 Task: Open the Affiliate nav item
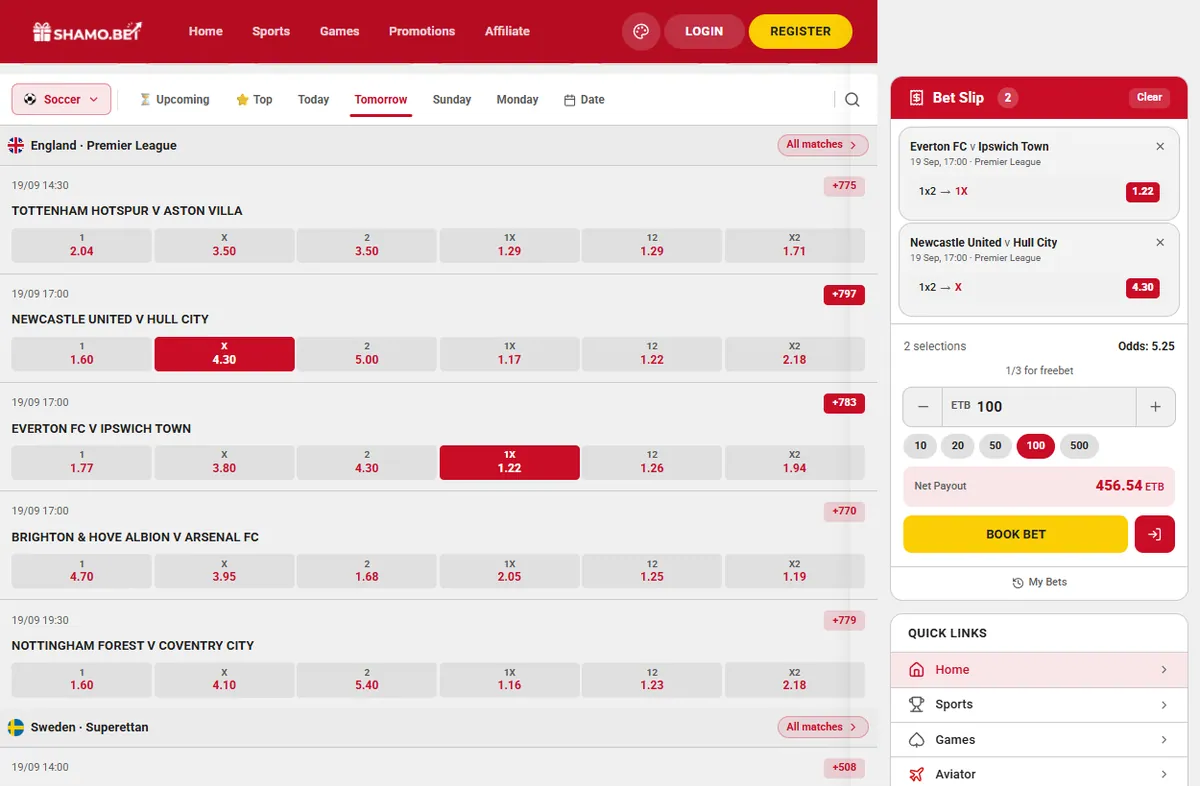pos(507,31)
